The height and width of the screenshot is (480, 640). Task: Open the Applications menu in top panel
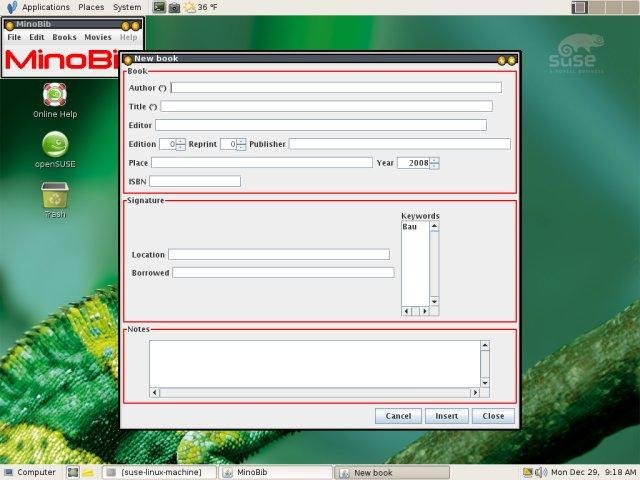coord(46,7)
